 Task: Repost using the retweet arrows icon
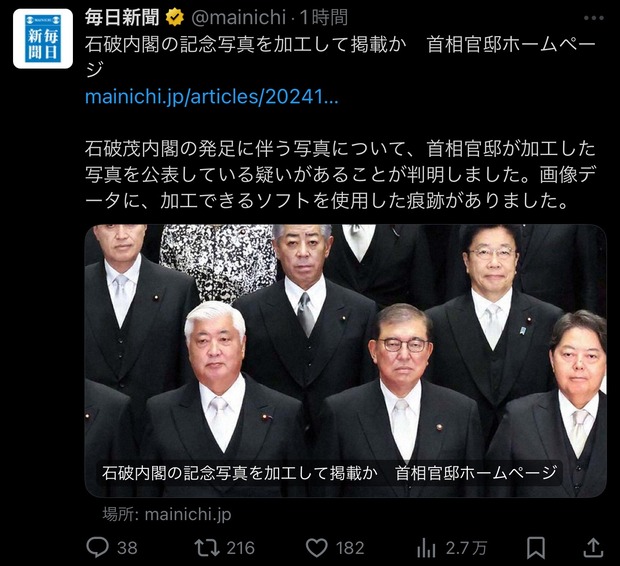[x=207, y=548]
